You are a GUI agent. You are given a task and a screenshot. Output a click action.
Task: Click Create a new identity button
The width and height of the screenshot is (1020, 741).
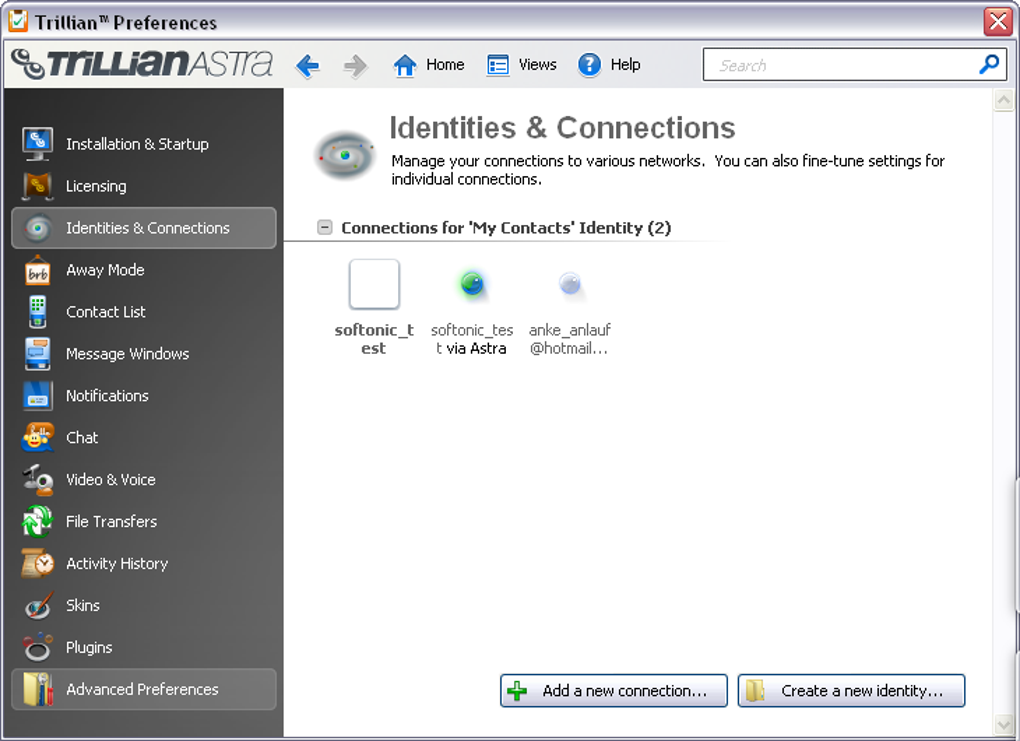tap(851, 690)
